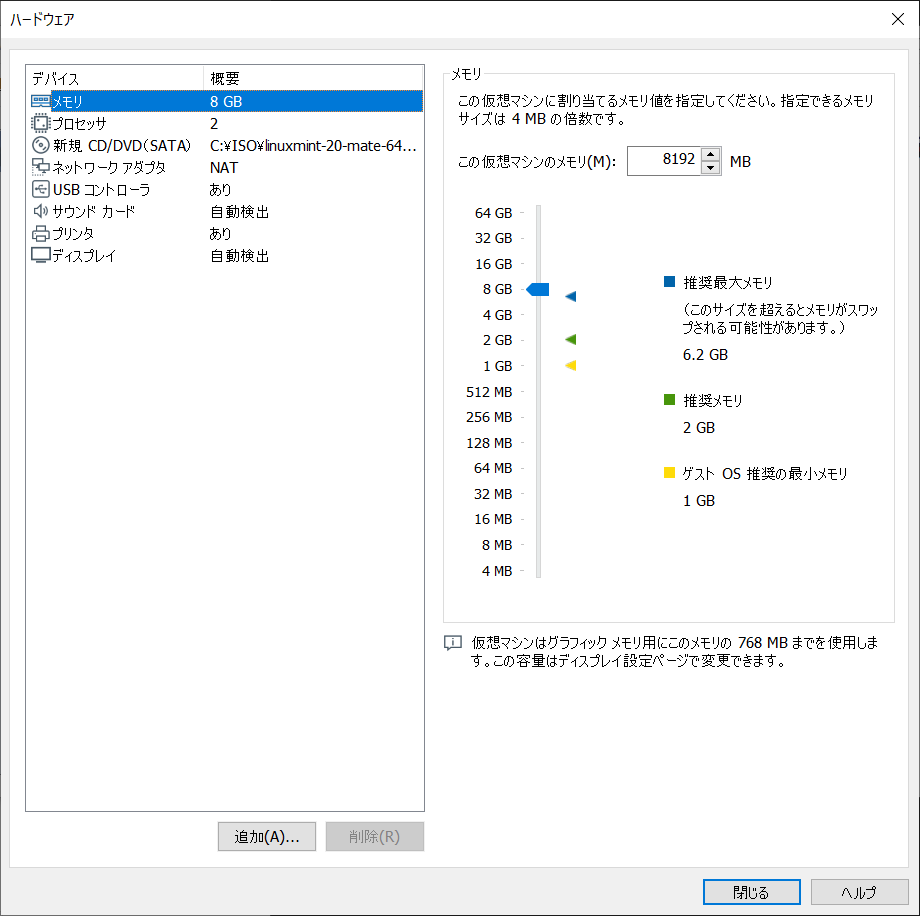Click the blue memory slider thumb at 8 GB
Image resolution: width=920 pixels, height=916 pixels.
coord(537,289)
